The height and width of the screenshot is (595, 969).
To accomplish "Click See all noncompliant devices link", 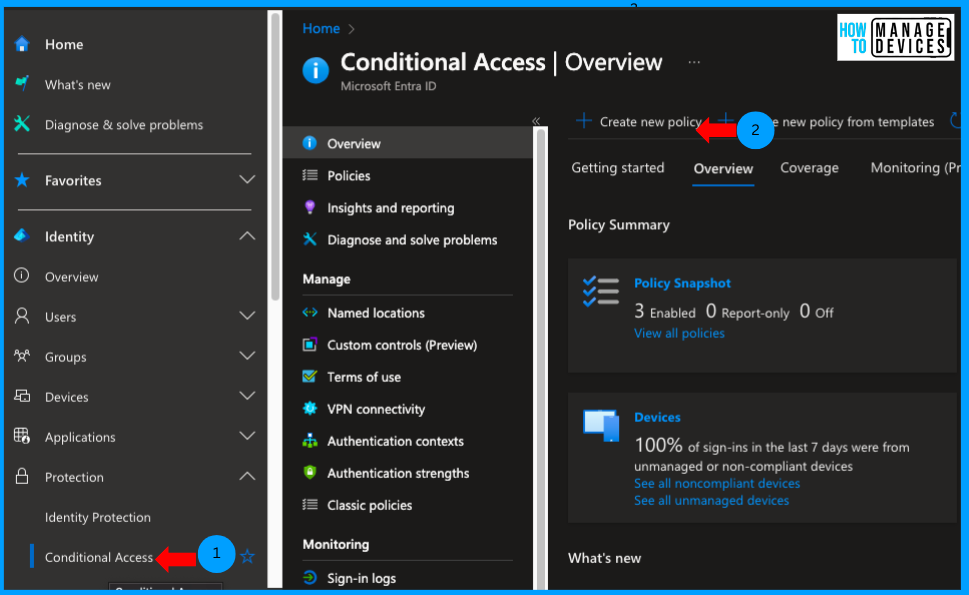I will pos(717,483).
